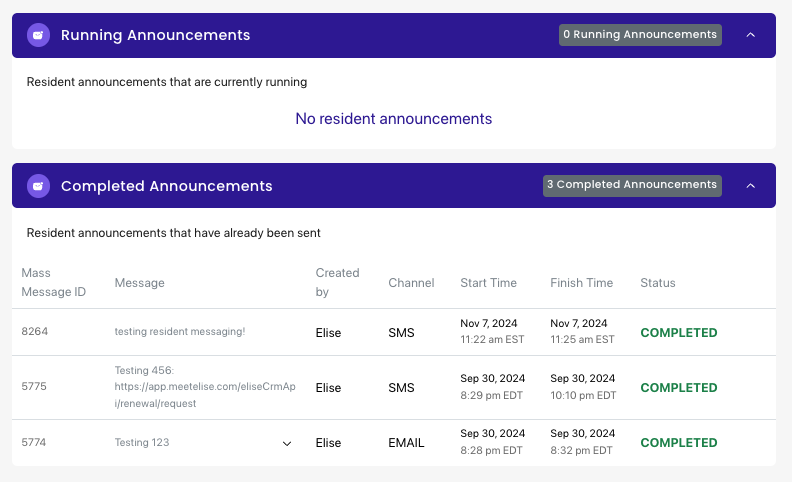Click 'Resident announcements that are currently running' text
Image resolution: width=792 pixels, height=482 pixels.
[x=167, y=82]
